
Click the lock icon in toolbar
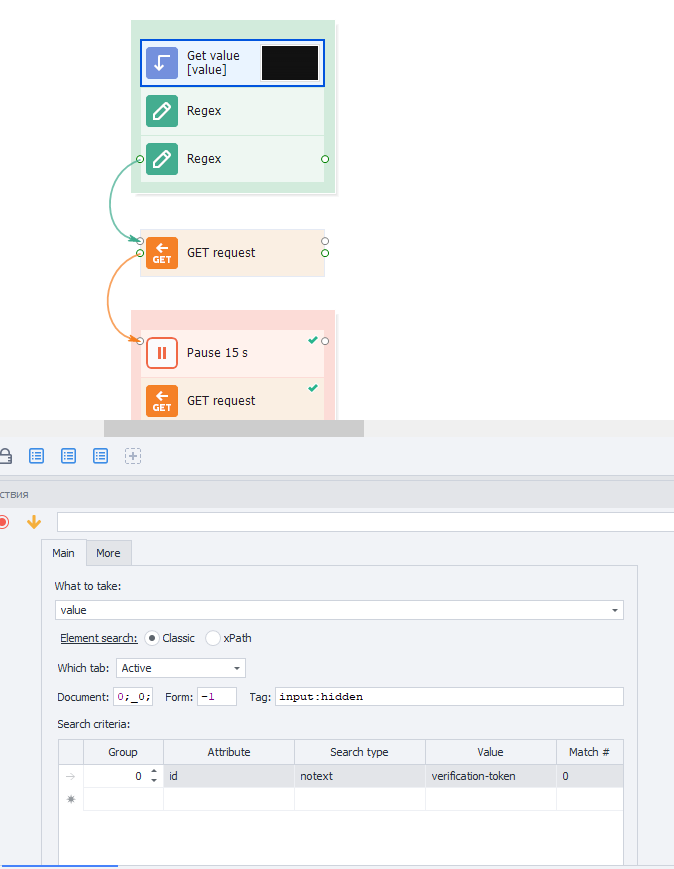(x=6, y=456)
